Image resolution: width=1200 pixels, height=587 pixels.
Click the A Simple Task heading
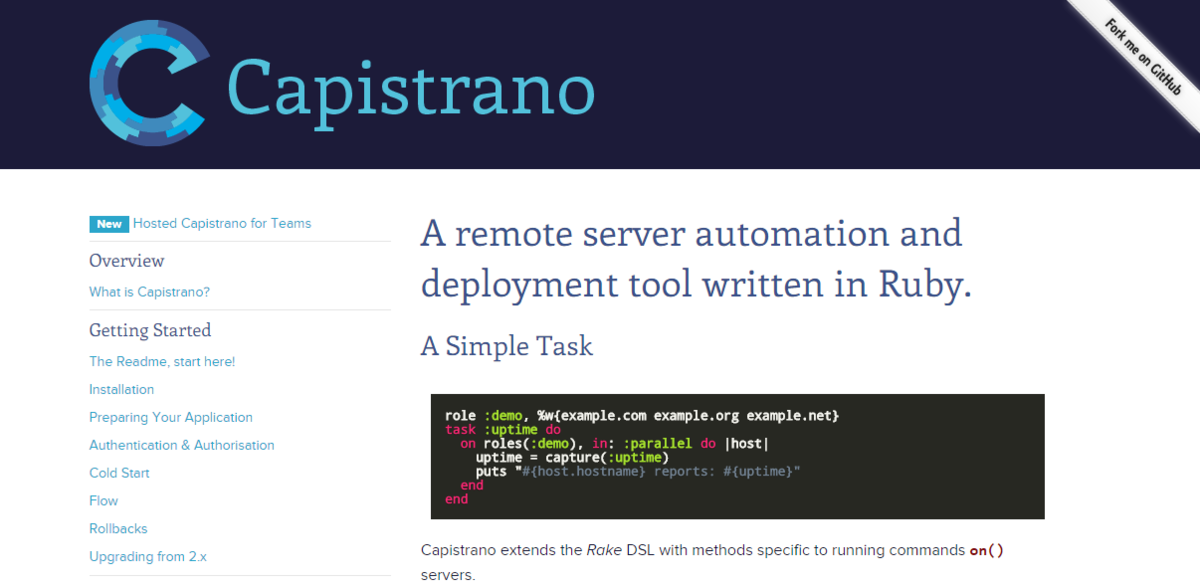pos(507,346)
